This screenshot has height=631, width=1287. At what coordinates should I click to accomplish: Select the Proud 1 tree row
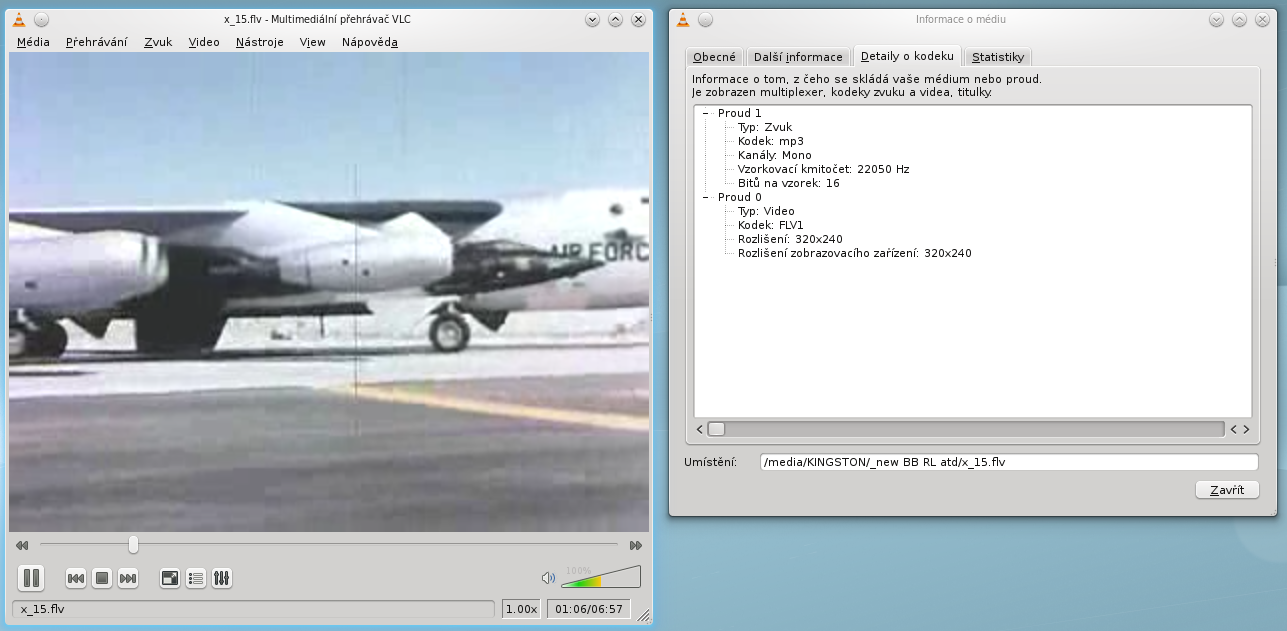tap(740, 113)
